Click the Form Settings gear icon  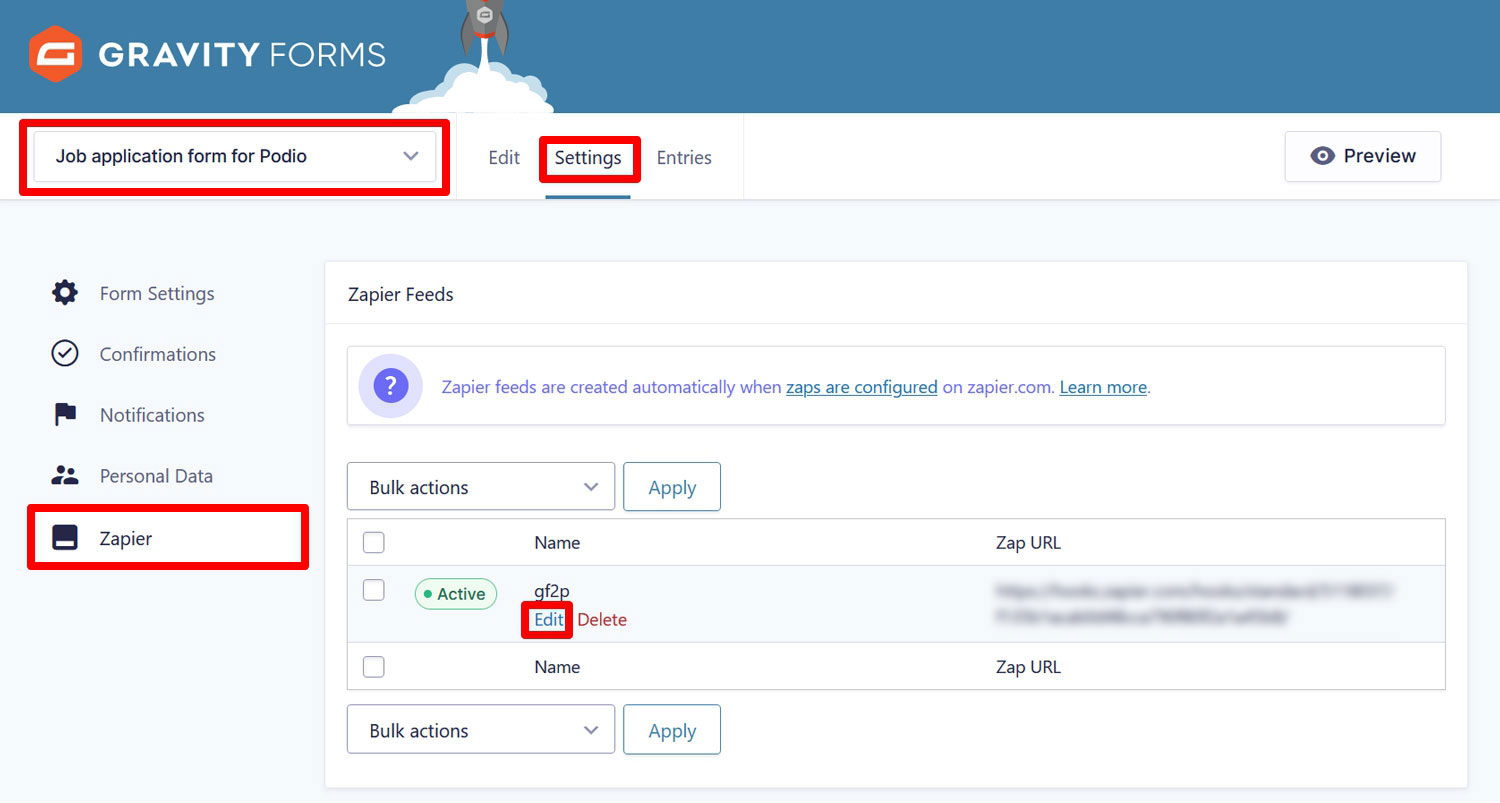65,293
